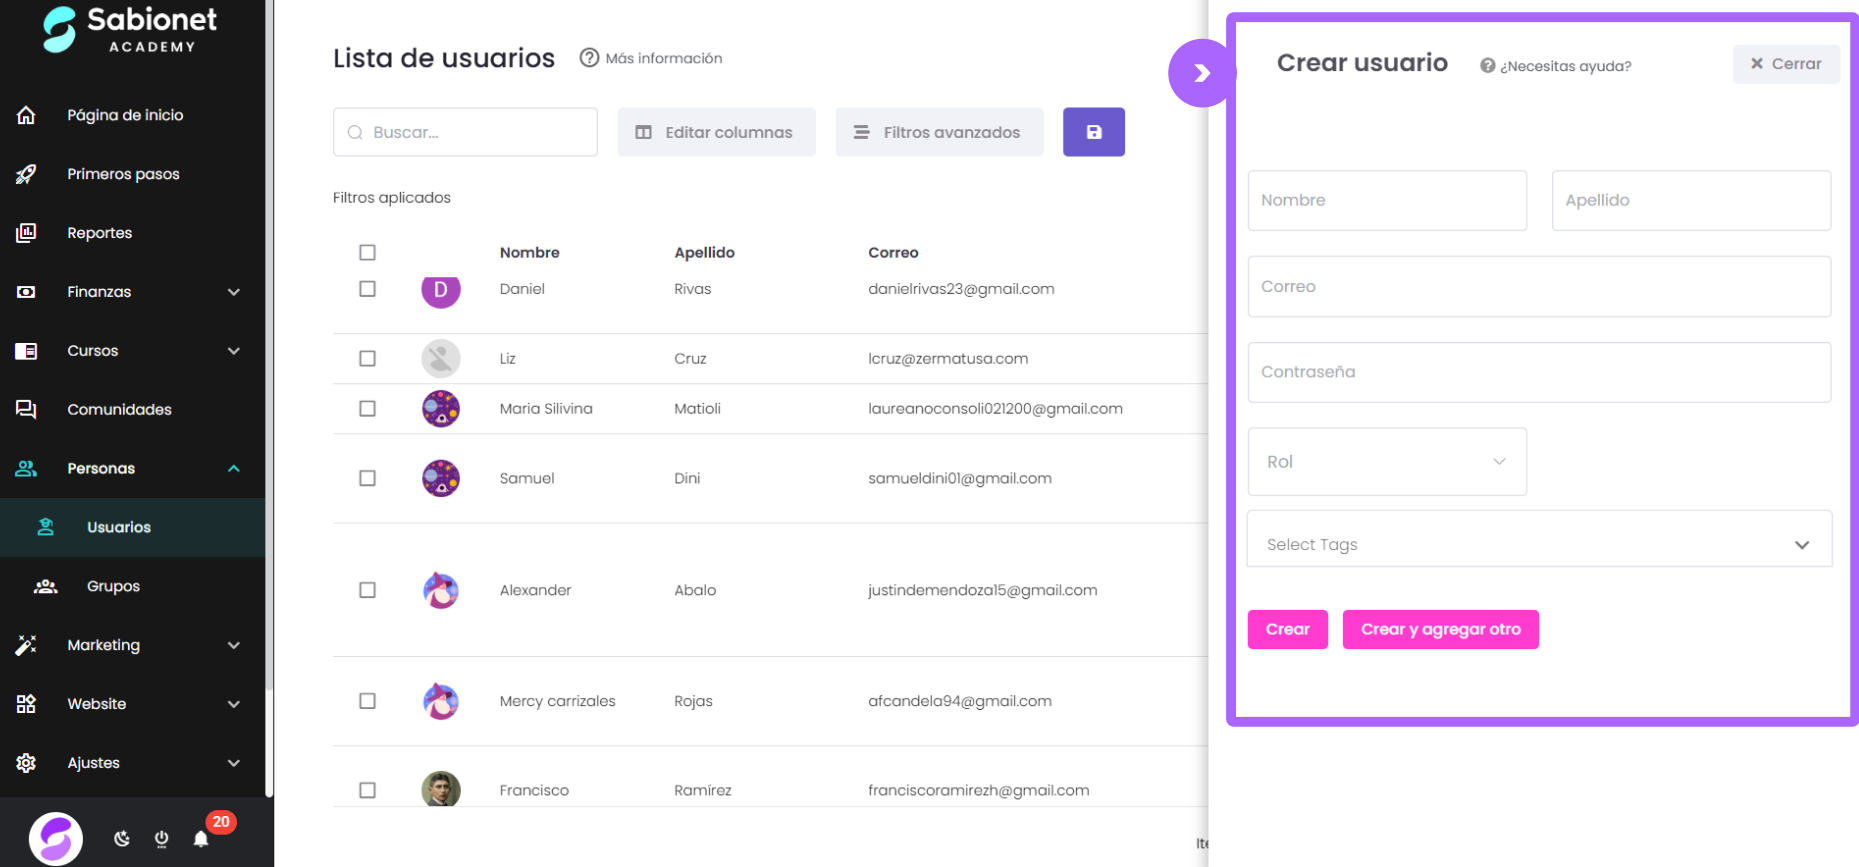Toggle dark mode moon icon
Screen dimensions: 1859x867
click(122, 838)
